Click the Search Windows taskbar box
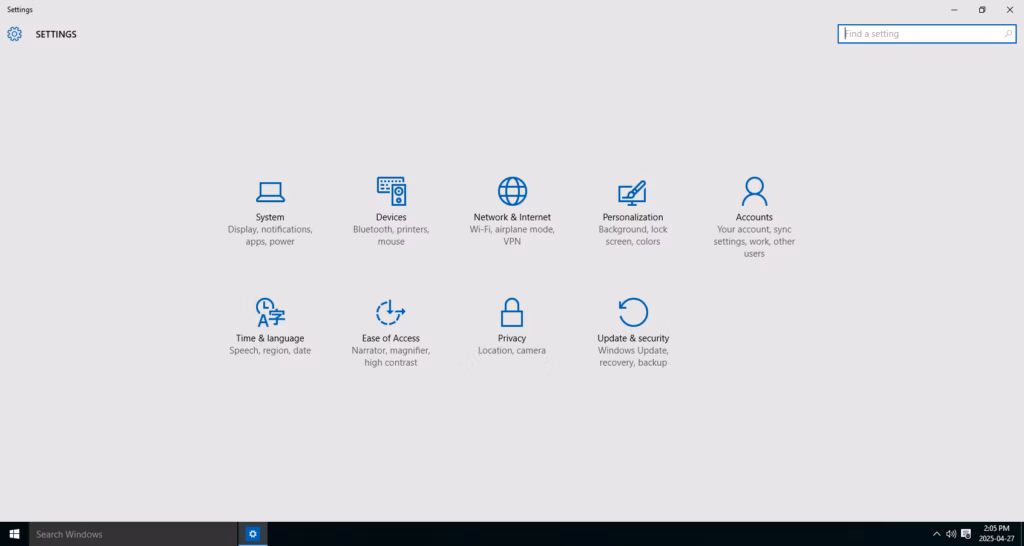Screen dimensions: 1024x546 [133, 534]
